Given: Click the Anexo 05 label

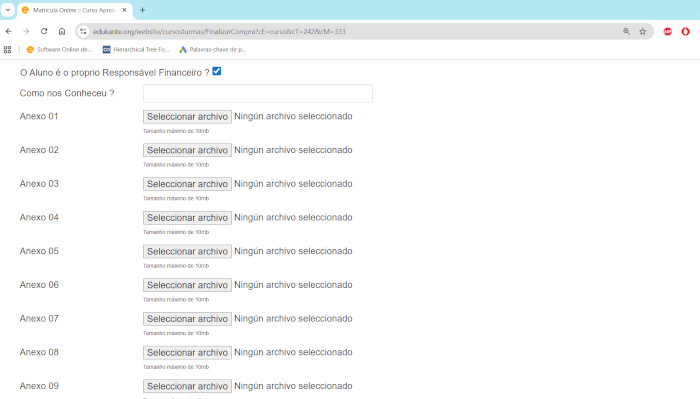Looking at the screenshot, I should (x=39, y=251).
